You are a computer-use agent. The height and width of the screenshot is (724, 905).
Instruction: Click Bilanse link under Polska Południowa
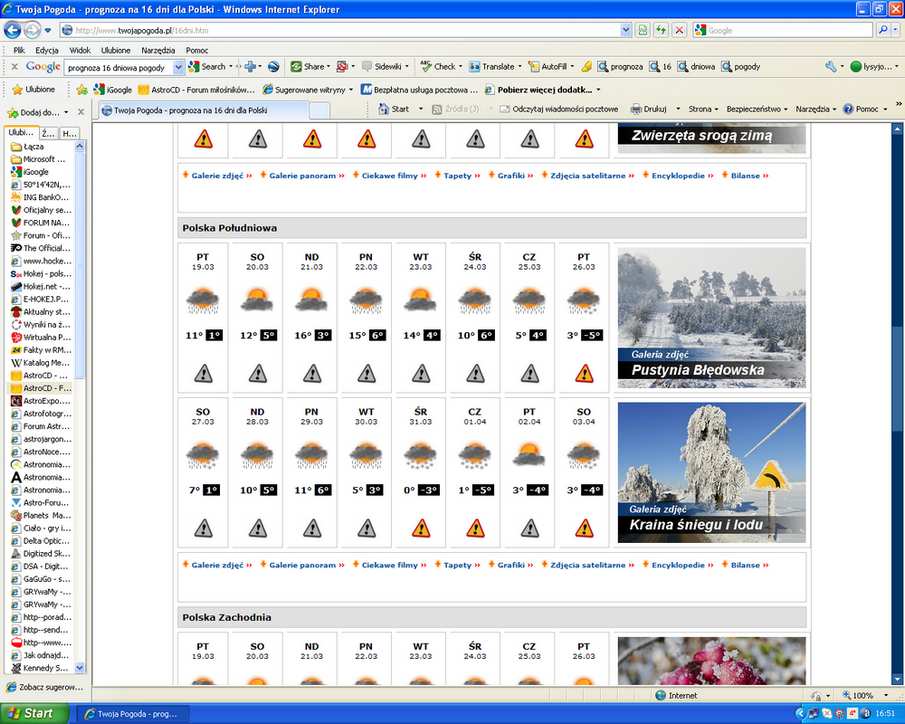tap(745, 565)
